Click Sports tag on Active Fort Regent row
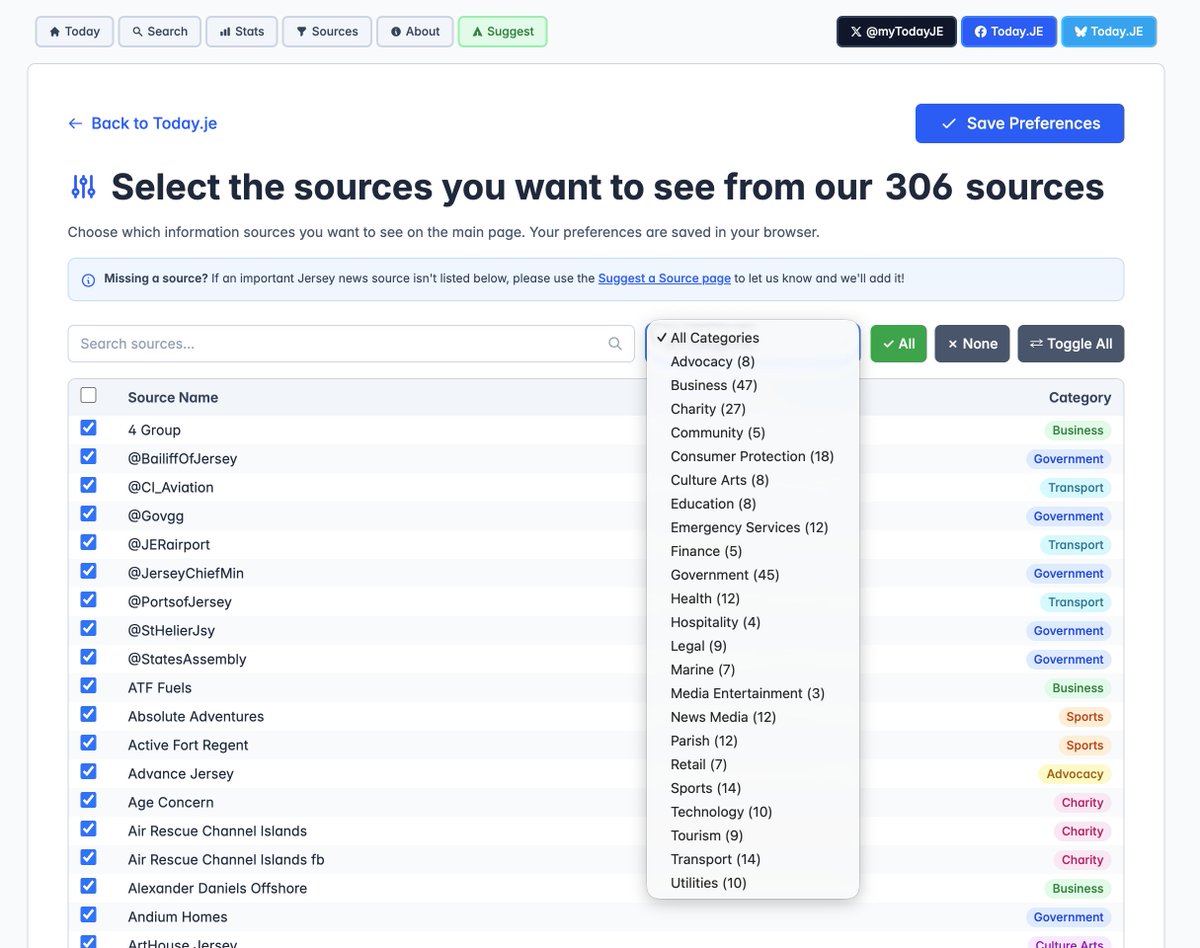 tap(1085, 746)
